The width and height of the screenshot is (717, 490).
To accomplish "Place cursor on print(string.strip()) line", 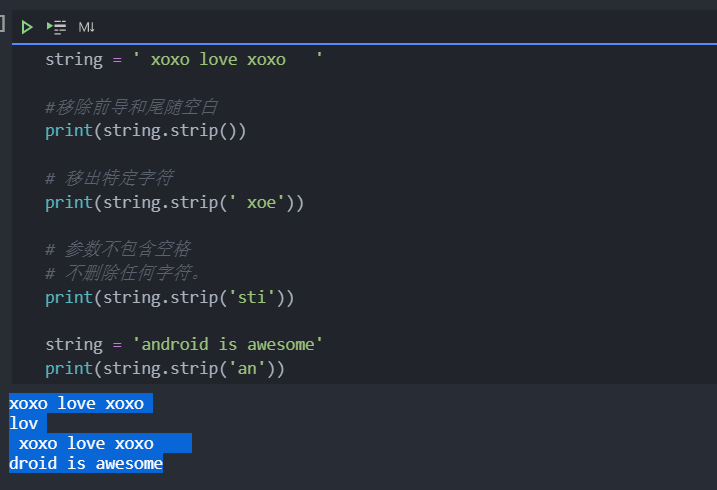I will coord(145,131).
